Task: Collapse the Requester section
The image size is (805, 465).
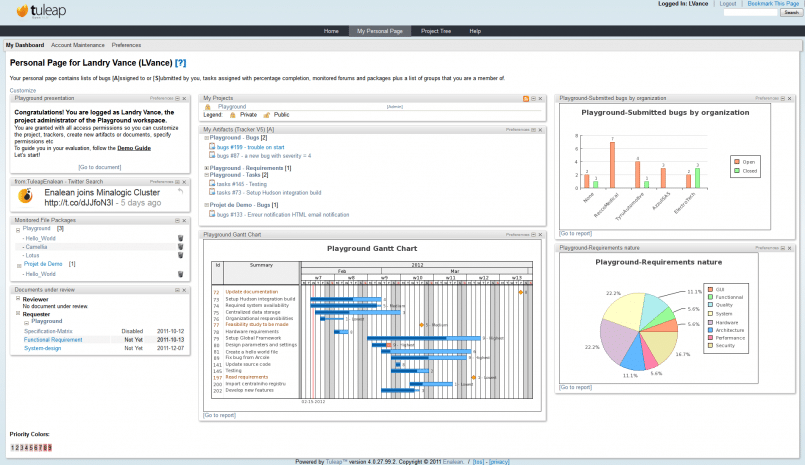Action: (x=18, y=313)
